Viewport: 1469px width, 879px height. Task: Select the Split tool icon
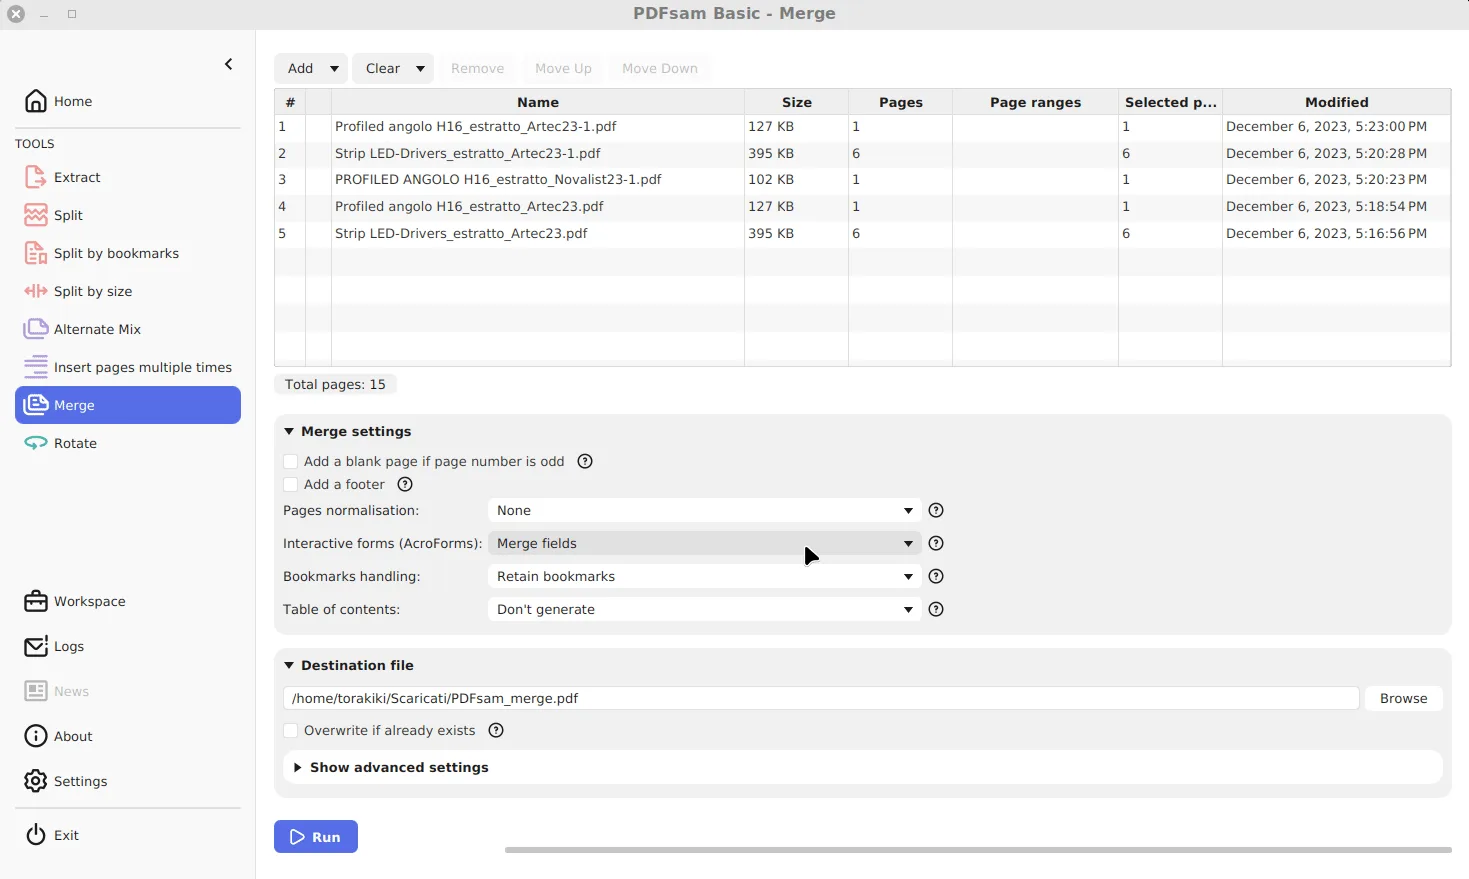[36, 215]
